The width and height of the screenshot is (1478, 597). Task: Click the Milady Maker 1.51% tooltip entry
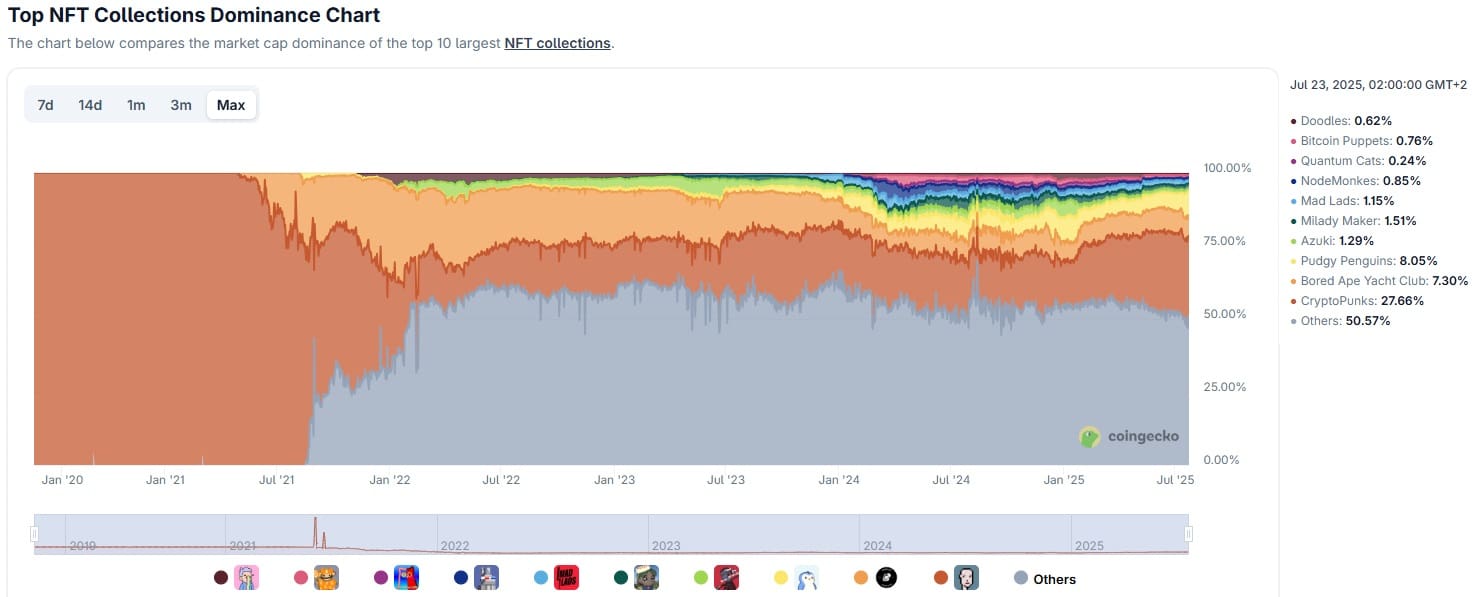[x=1354, y=221]
